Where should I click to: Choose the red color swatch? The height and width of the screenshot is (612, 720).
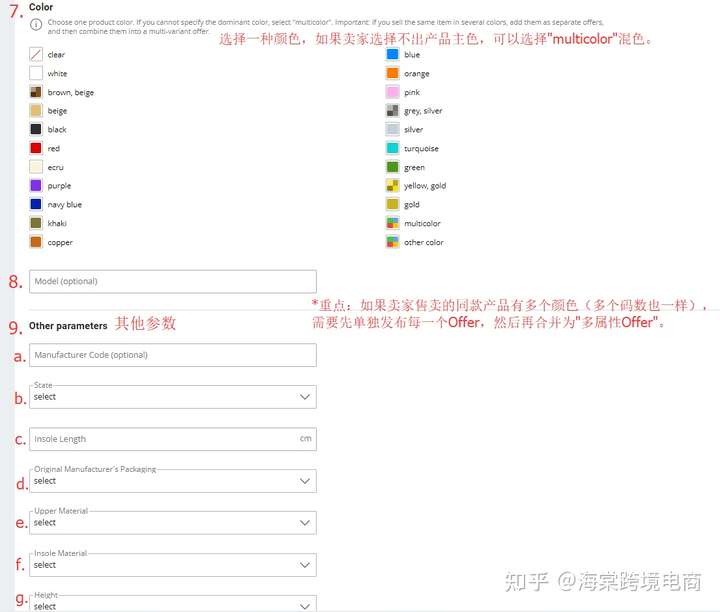coord(36,148)
